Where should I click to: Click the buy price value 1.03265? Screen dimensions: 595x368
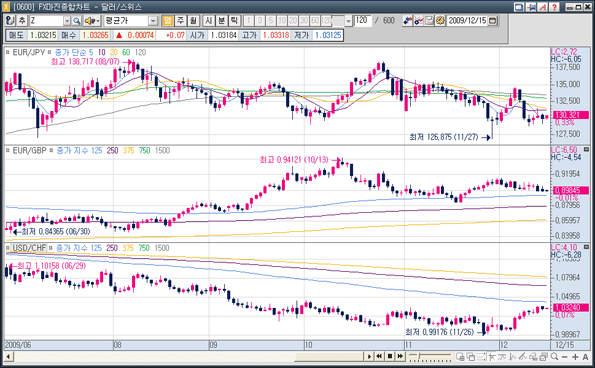coord(96,35)
